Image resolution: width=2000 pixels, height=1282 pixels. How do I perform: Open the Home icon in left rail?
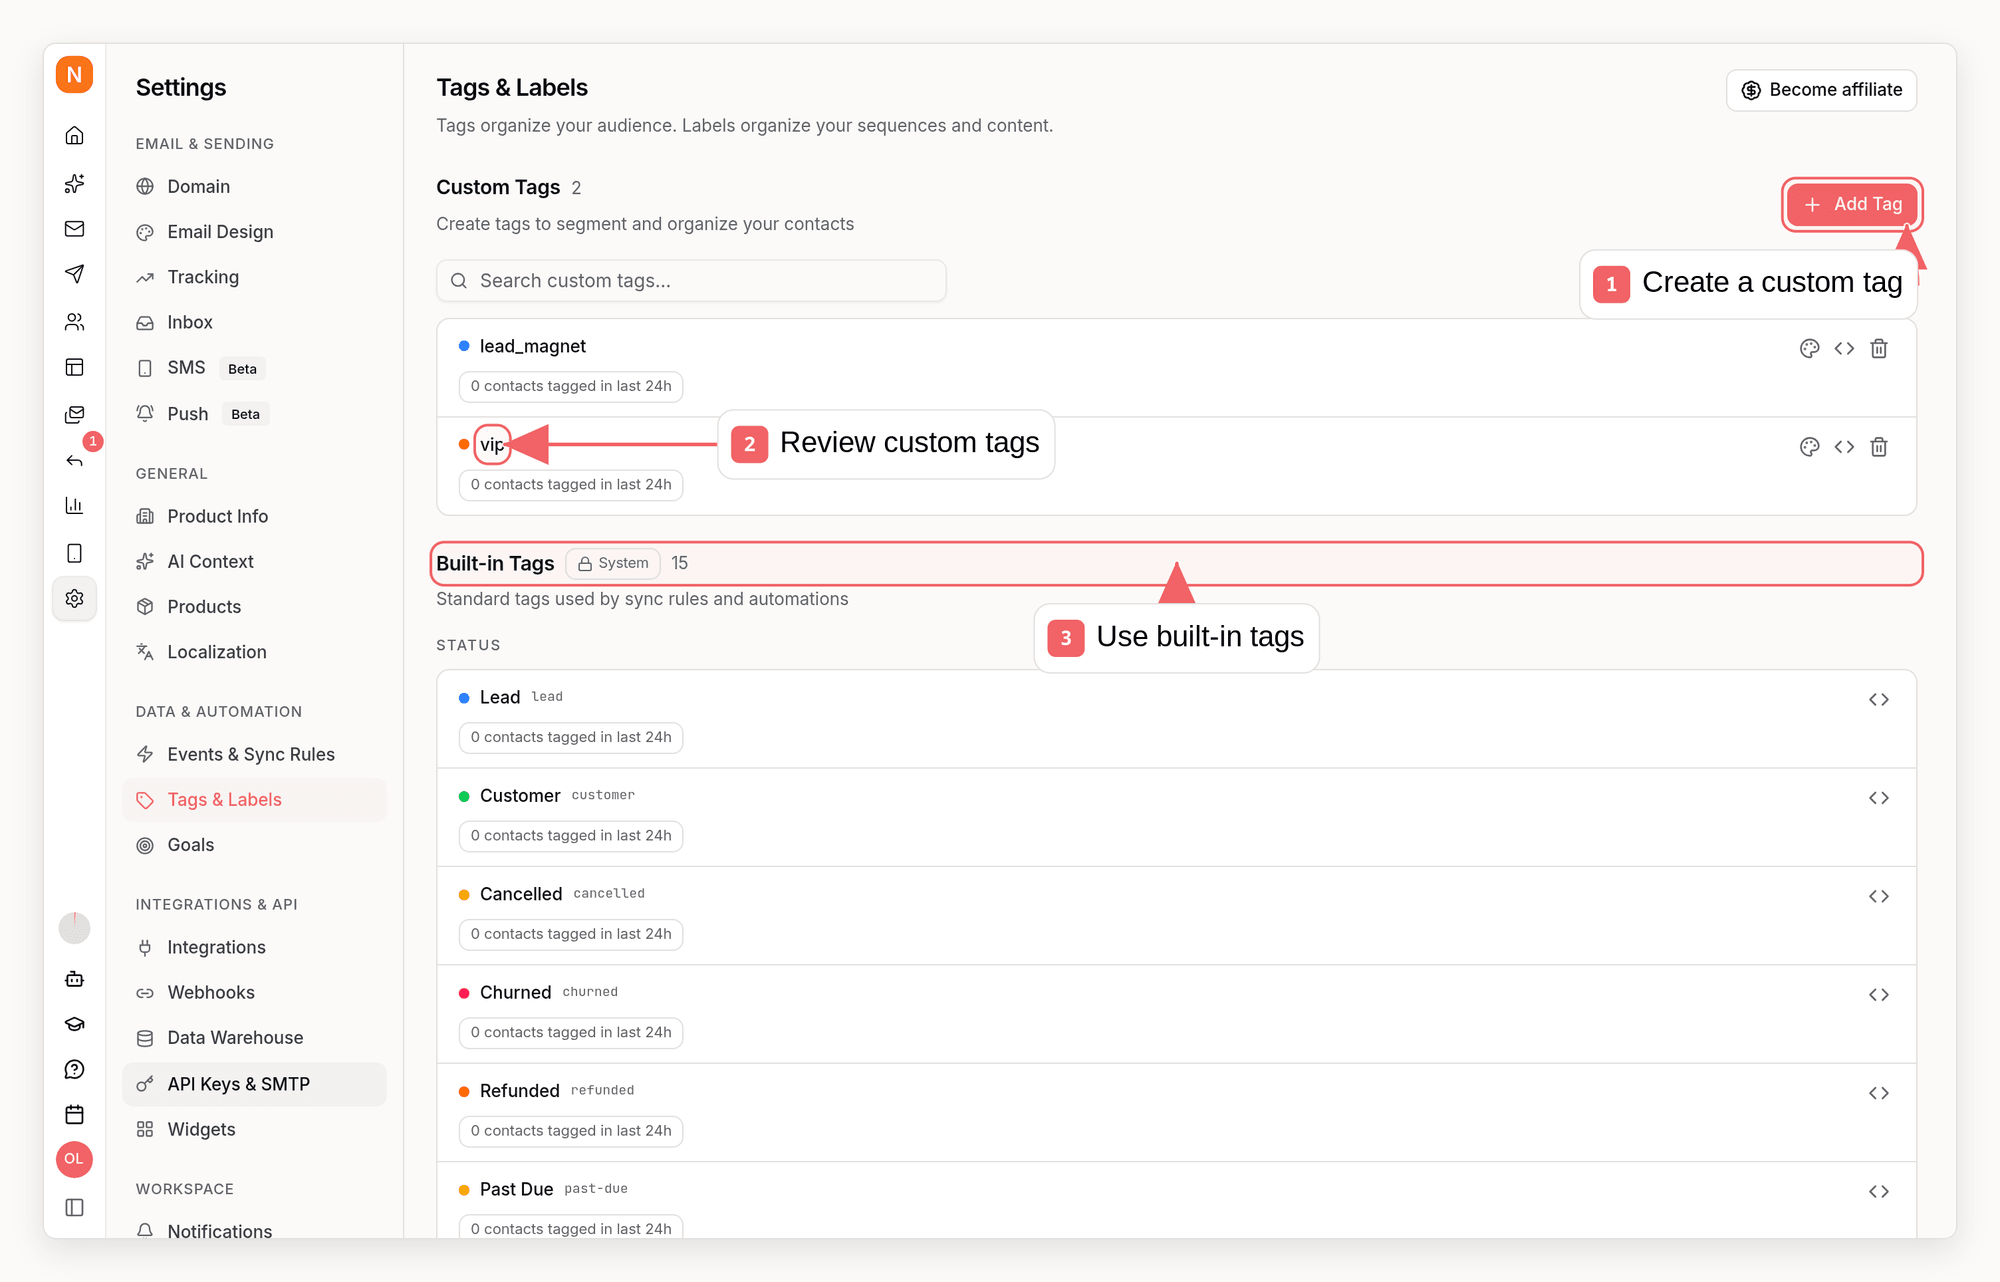pyautogui.click(x=74, y=135)
